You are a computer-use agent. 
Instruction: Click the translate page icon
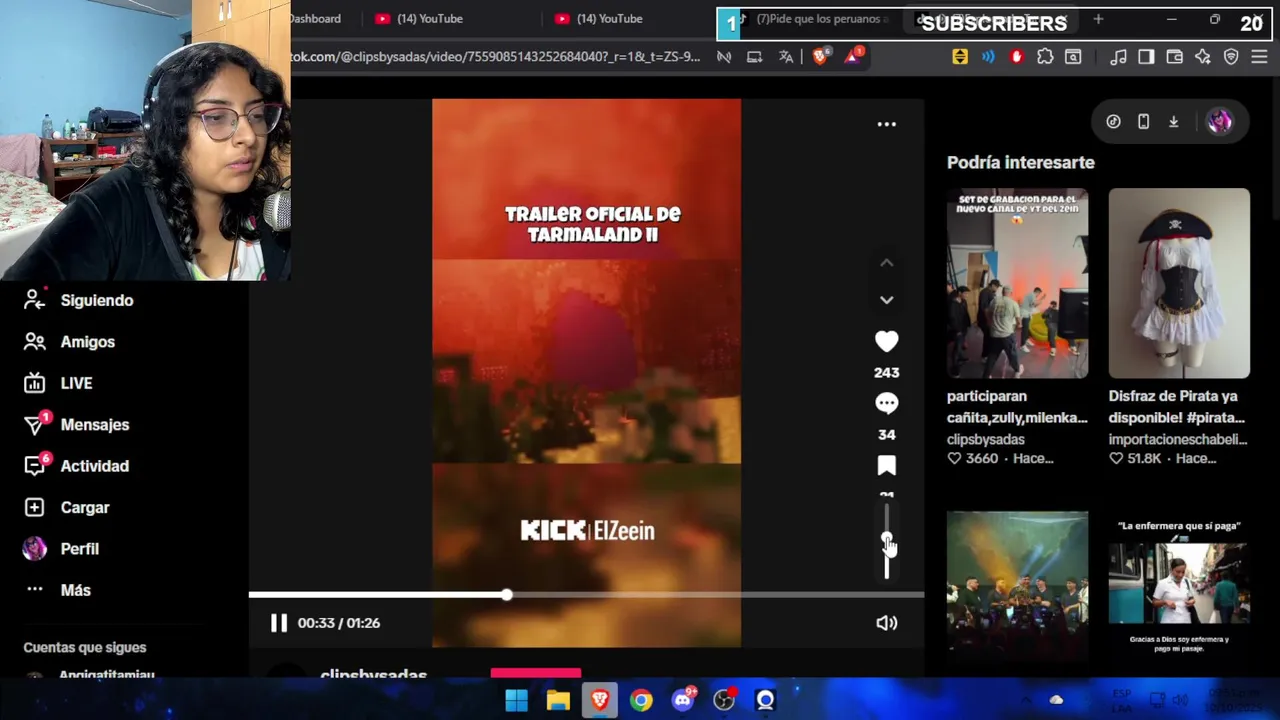pos(786,57)
